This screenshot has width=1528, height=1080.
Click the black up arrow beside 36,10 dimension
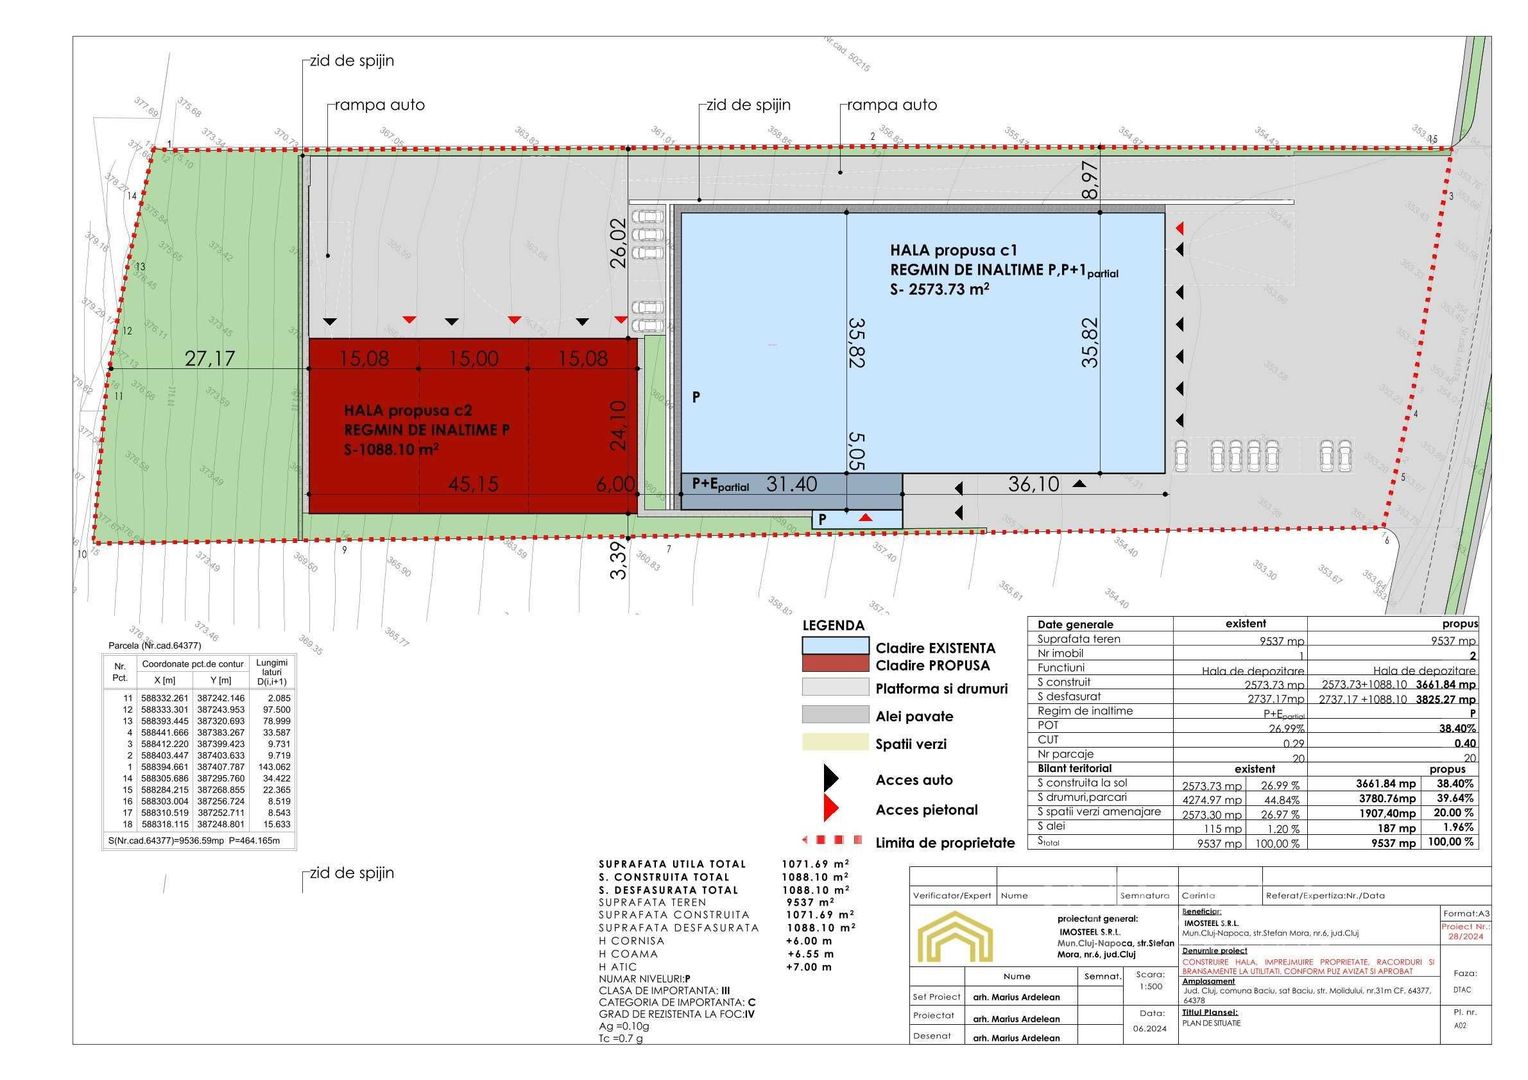(x=1079, y=484)
